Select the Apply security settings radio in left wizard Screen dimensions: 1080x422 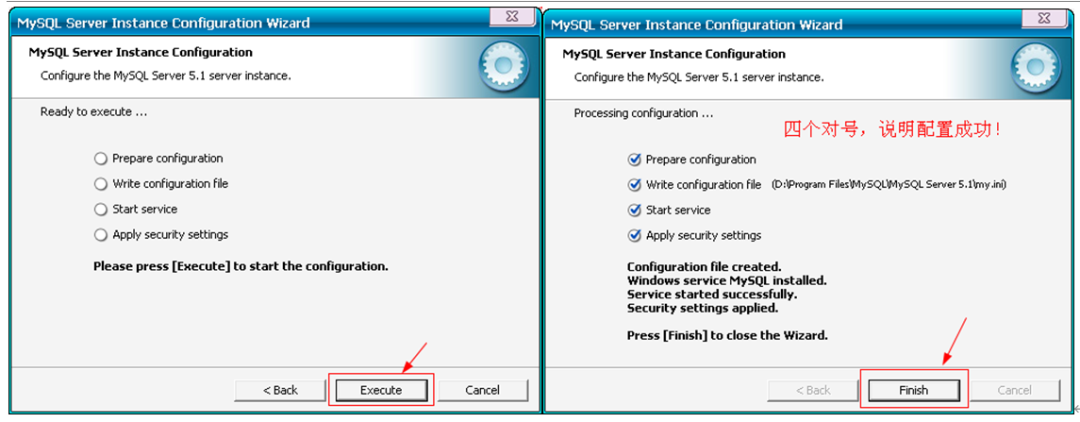101,235
